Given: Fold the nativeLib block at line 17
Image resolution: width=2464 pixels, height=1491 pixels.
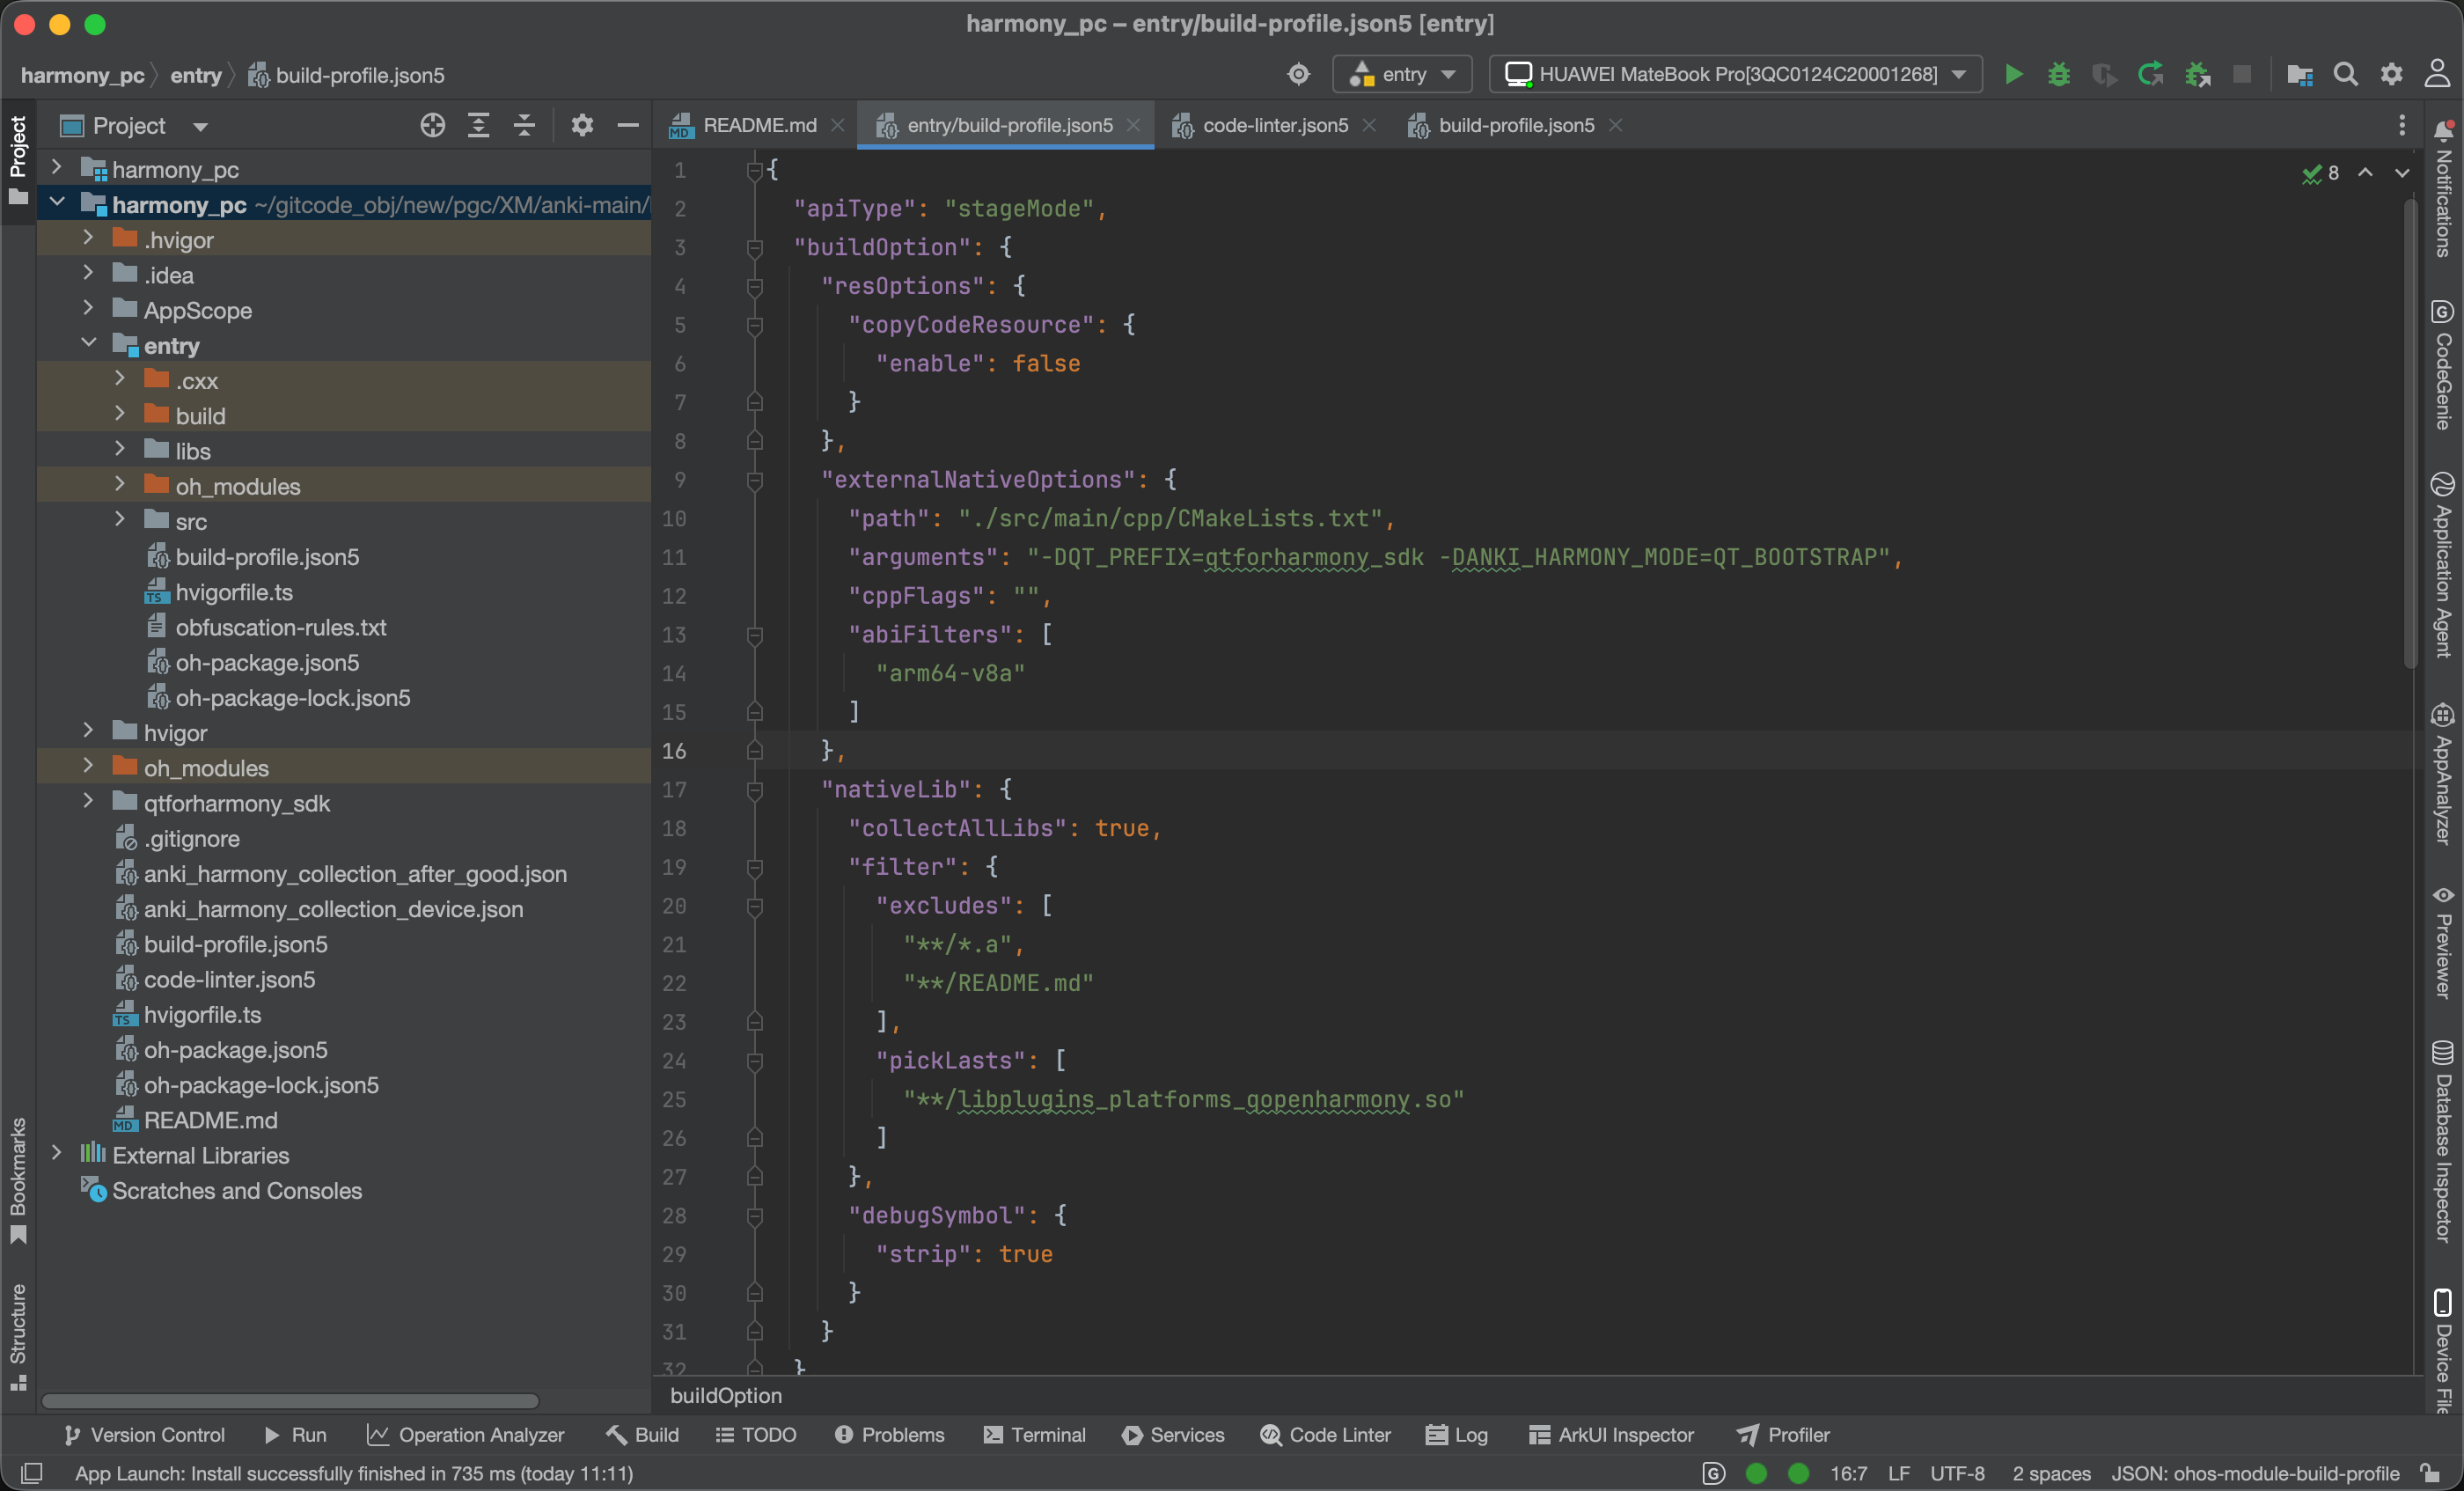Looking at the screenshot, I should (x=755, y=790).
